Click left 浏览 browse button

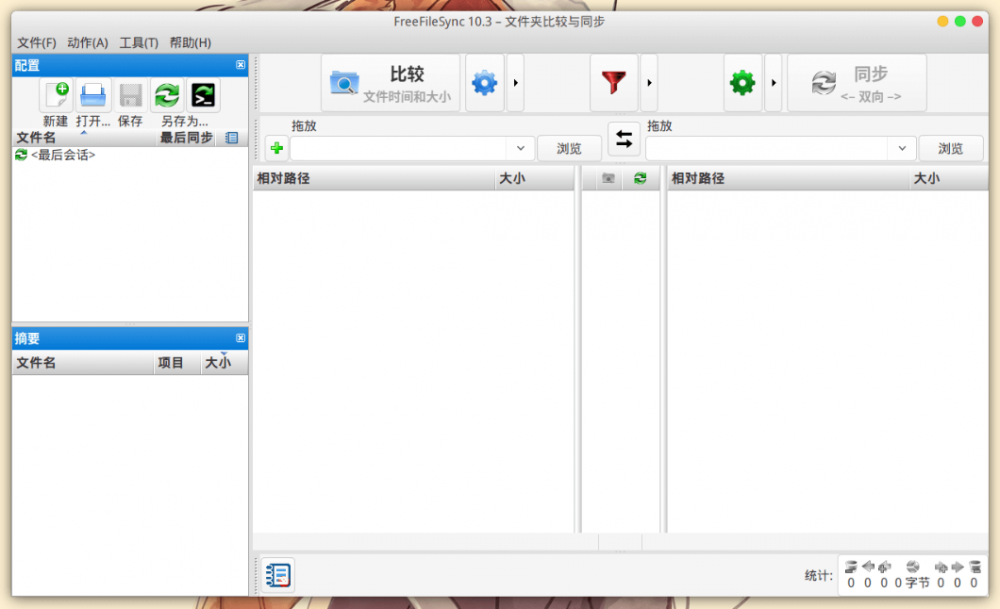(x=569, y=148)
